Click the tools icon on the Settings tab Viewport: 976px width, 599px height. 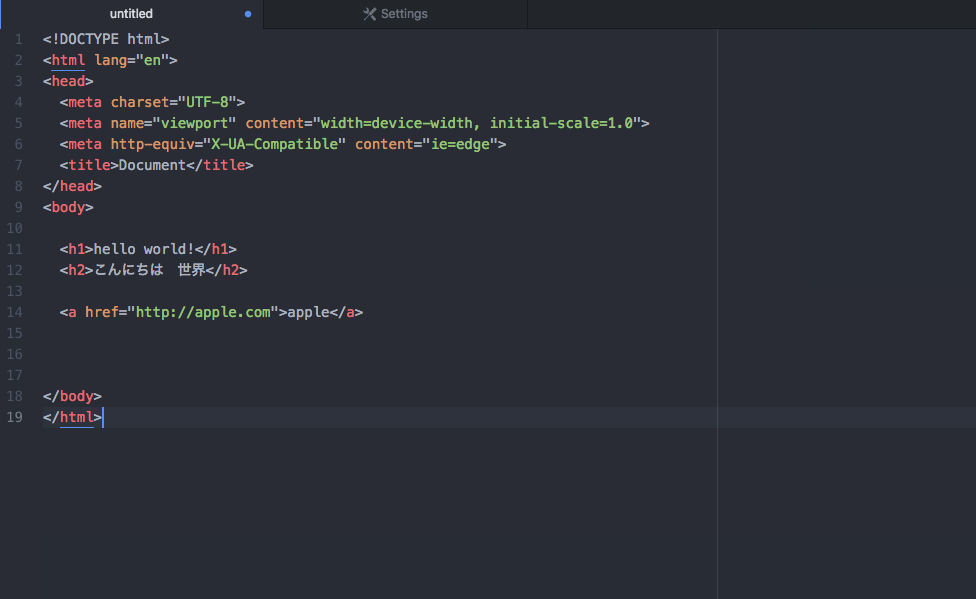pos(370,14)
